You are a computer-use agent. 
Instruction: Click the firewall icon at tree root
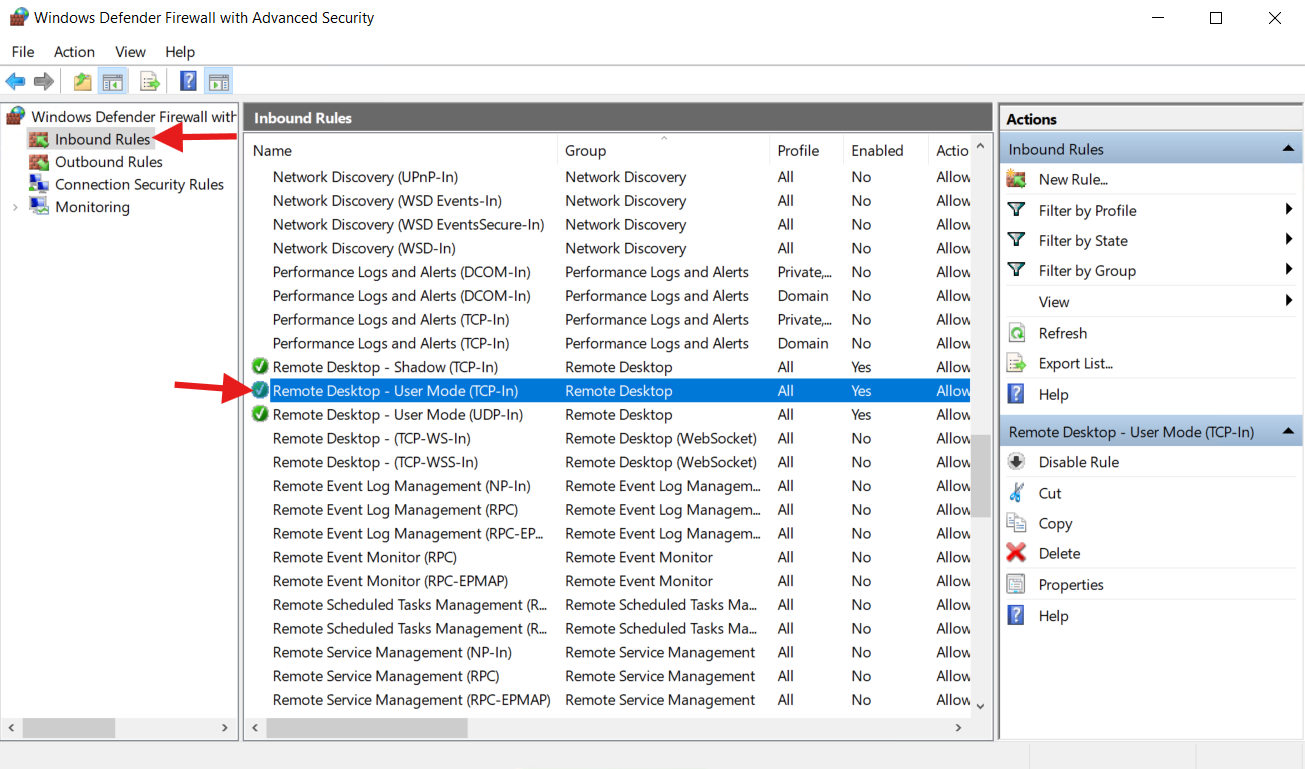pos(16,116)
